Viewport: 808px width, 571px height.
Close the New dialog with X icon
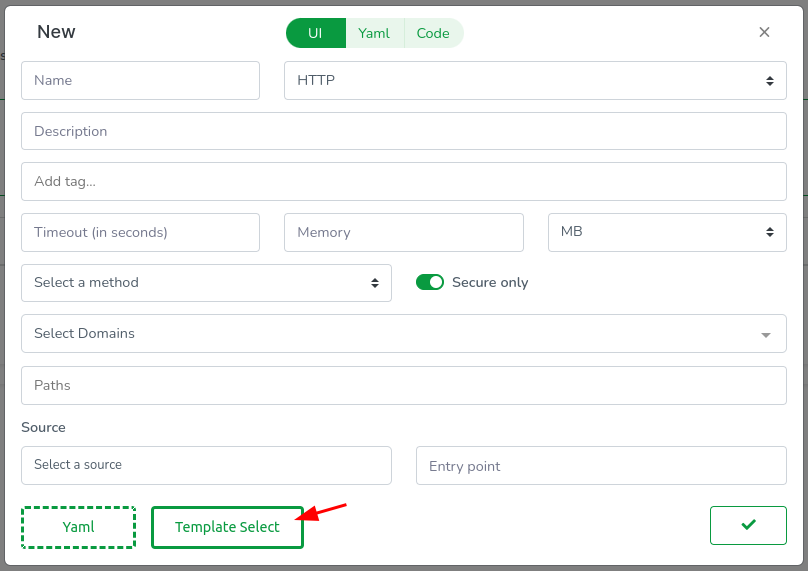[x=764, y=32]
